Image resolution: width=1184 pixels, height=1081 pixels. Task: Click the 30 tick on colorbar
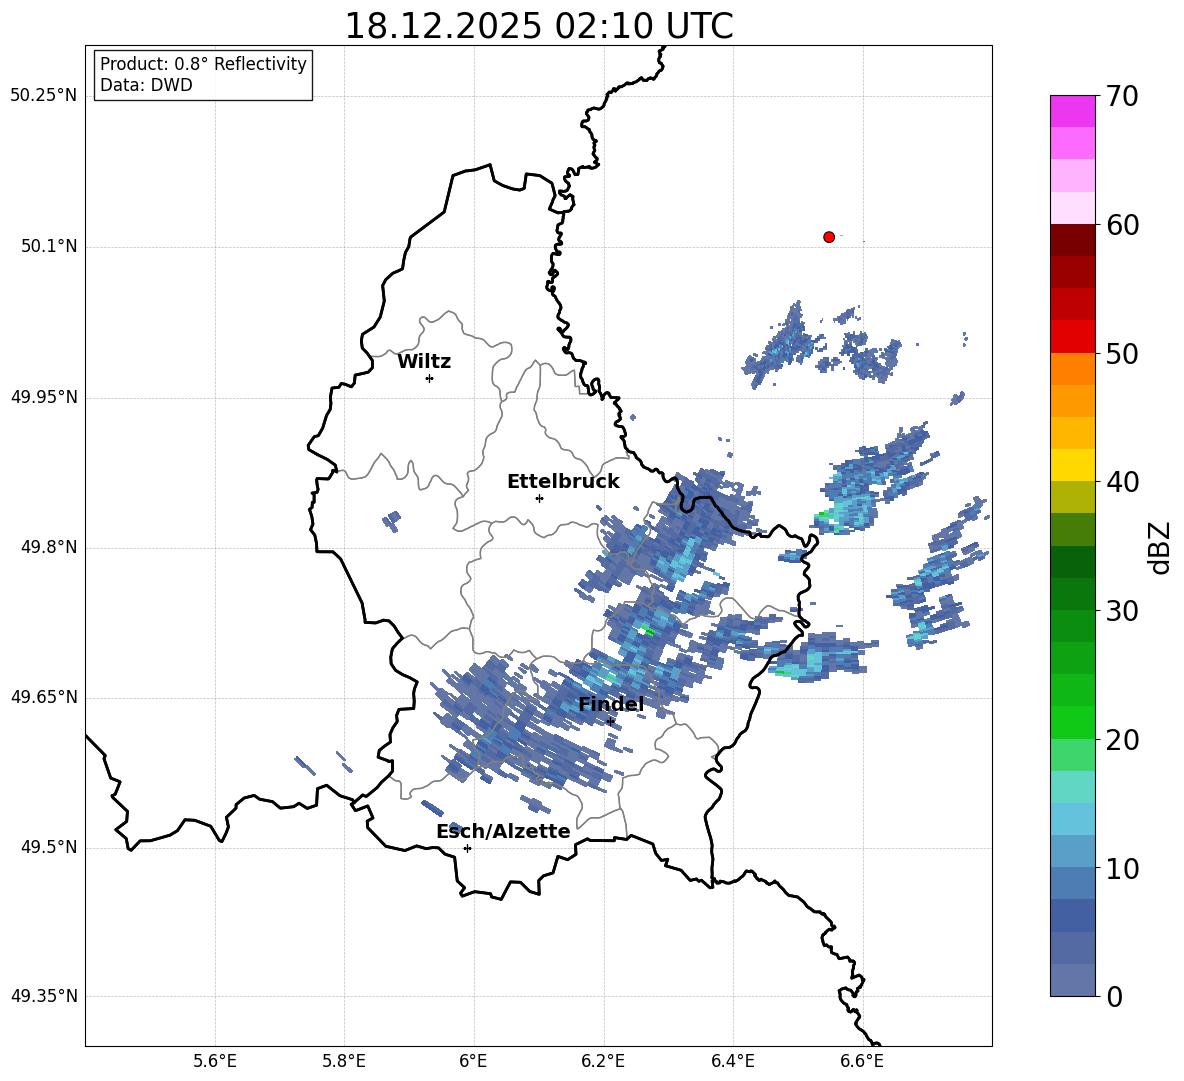pos(1122,611)
